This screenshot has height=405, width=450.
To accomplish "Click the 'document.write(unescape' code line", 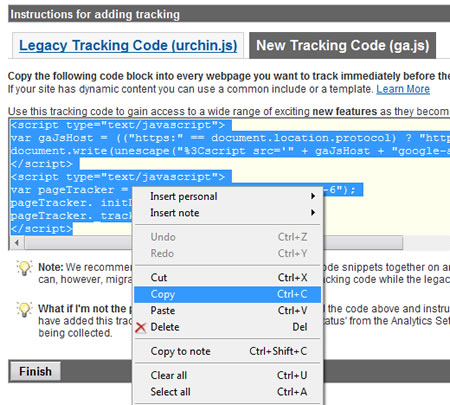I will click(230, 151).
